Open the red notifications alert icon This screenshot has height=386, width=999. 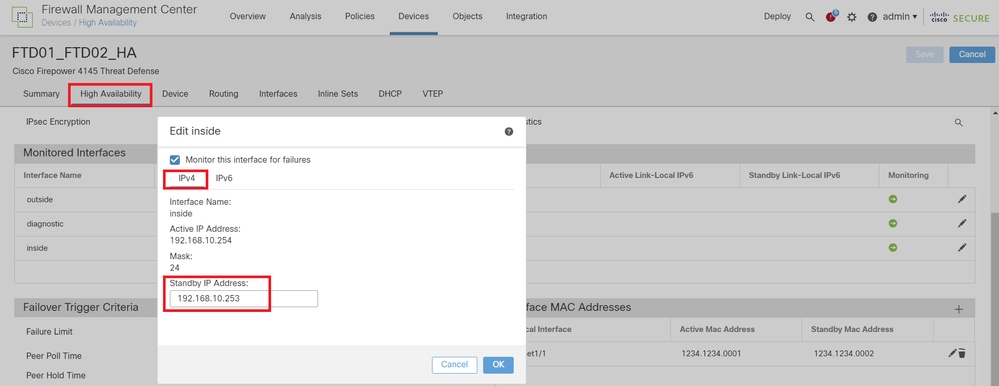(831, 17)
